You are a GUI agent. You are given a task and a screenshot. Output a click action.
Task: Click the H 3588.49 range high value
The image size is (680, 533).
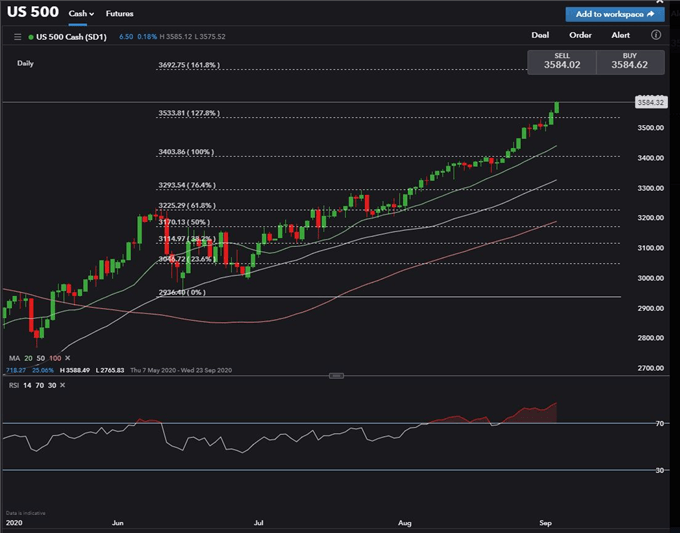[75, 370]
